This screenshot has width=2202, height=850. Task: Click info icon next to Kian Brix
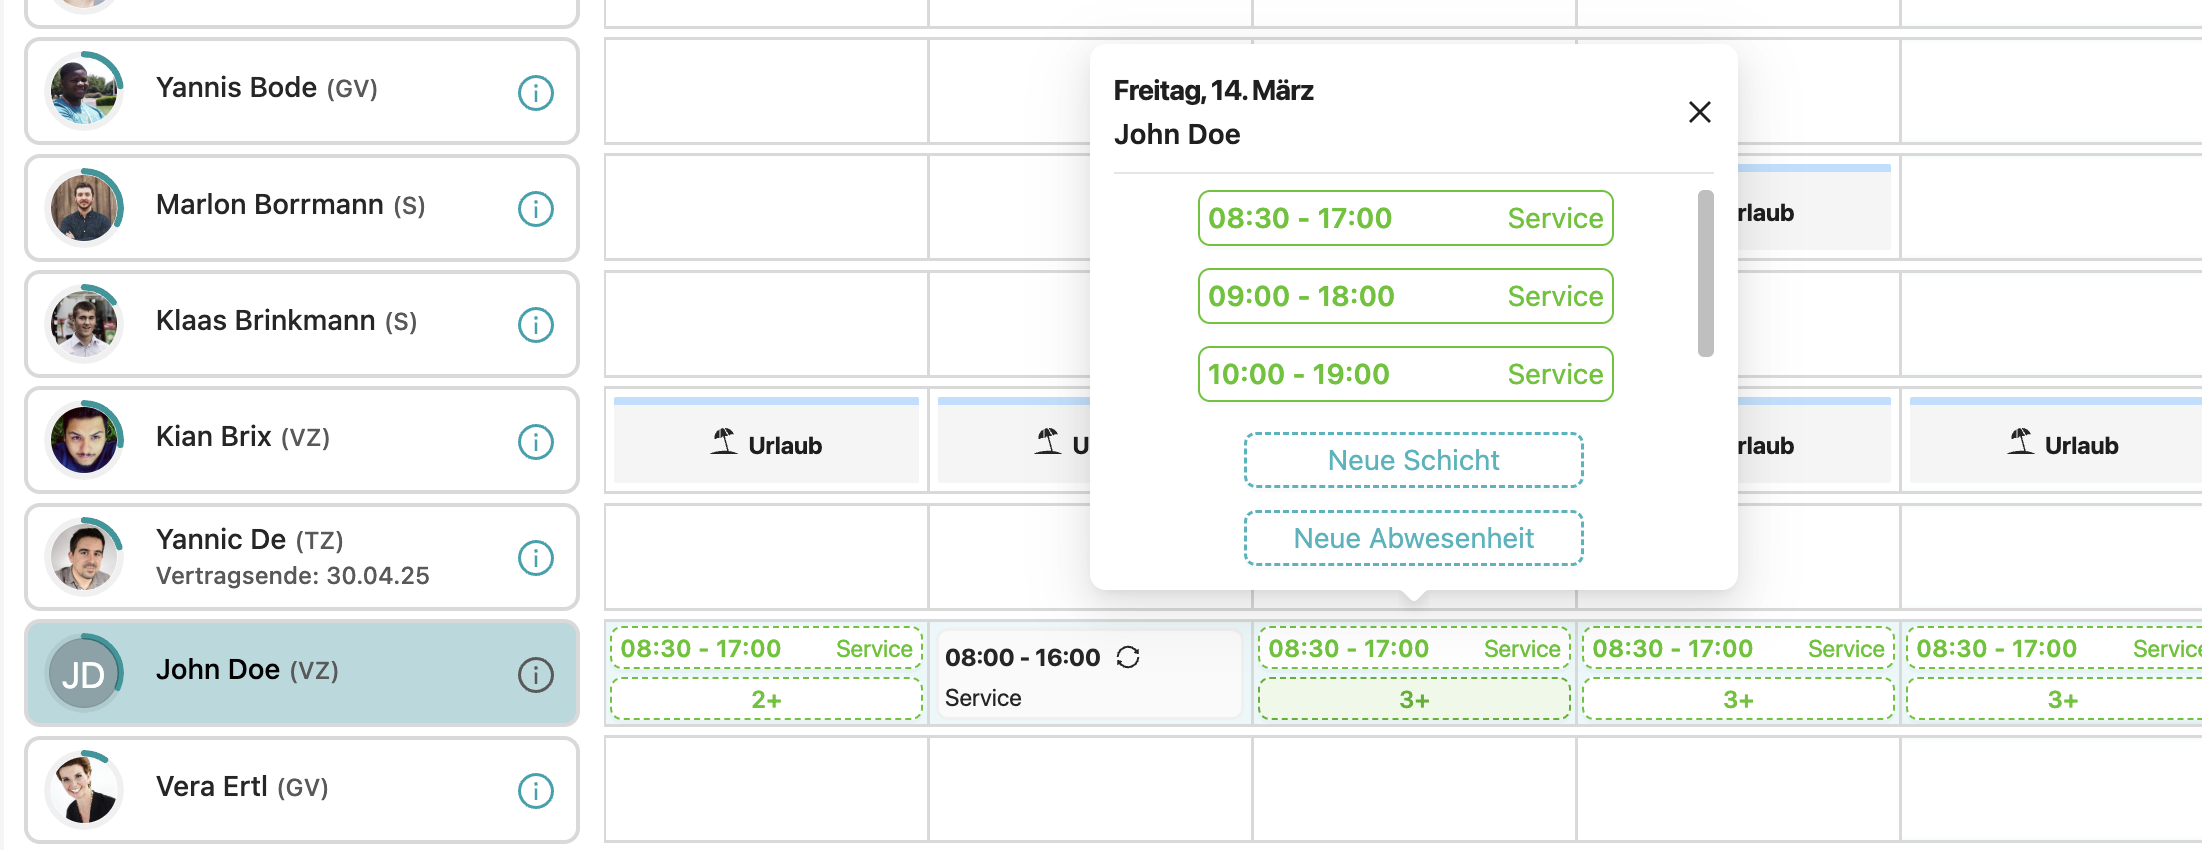(535, 441)
